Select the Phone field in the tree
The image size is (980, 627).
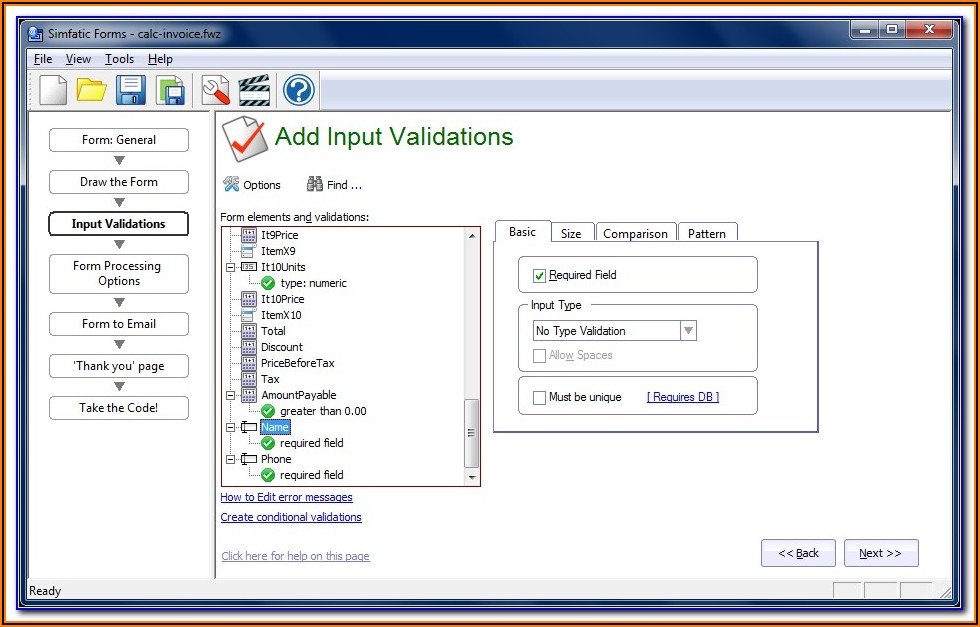[276, 459]
